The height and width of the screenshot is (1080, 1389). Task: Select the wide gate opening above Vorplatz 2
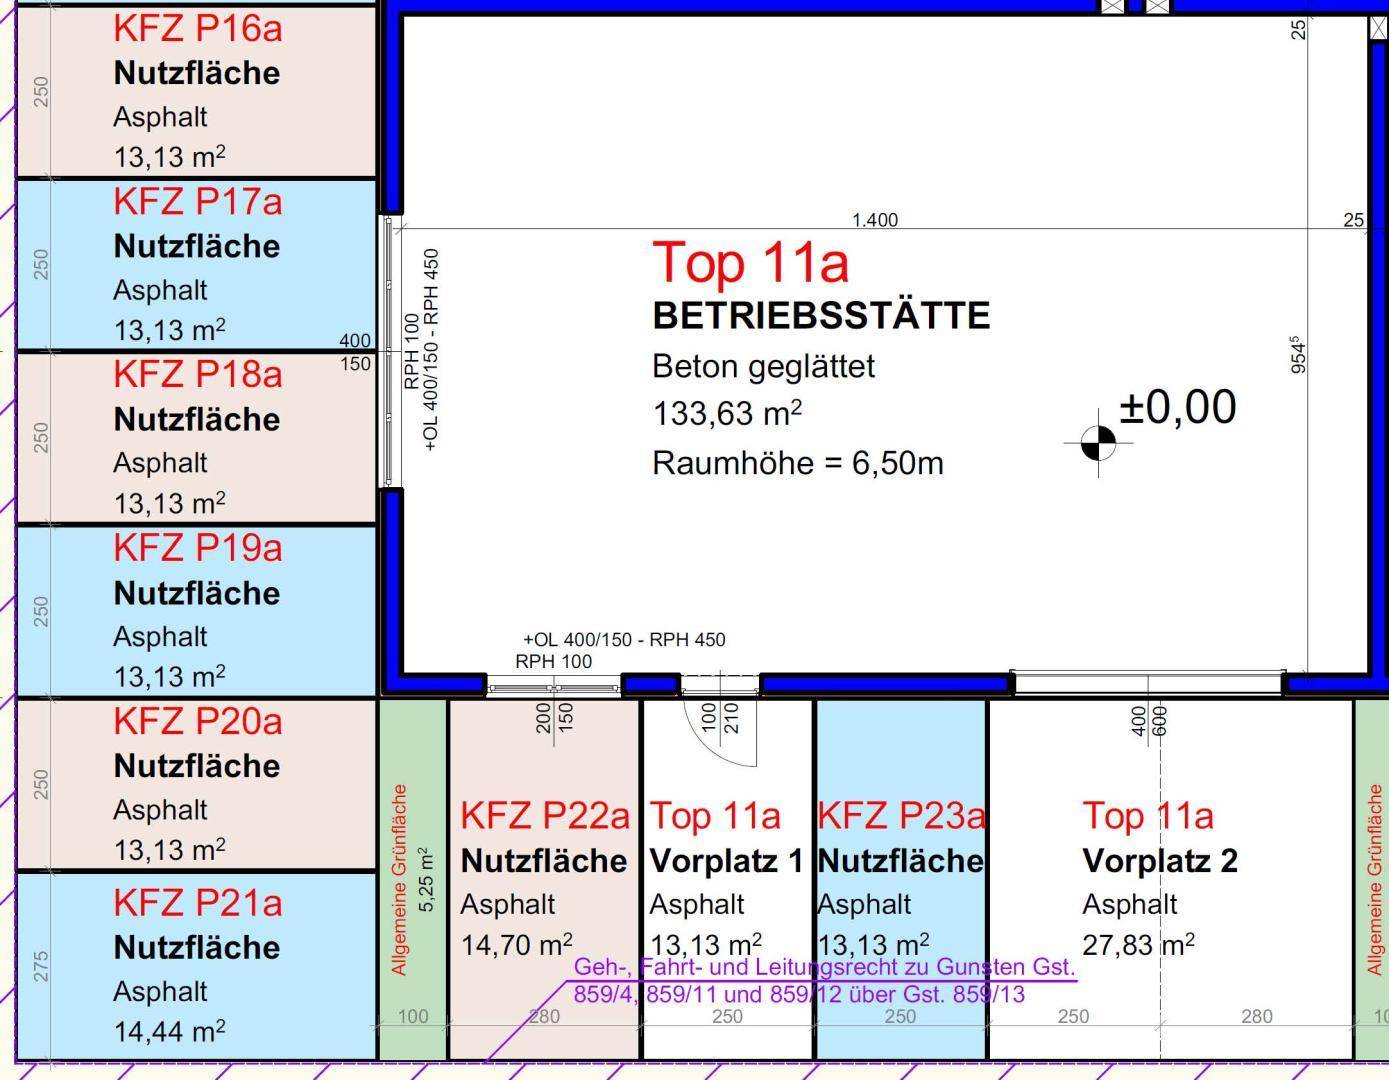(x=1147, y=683)
